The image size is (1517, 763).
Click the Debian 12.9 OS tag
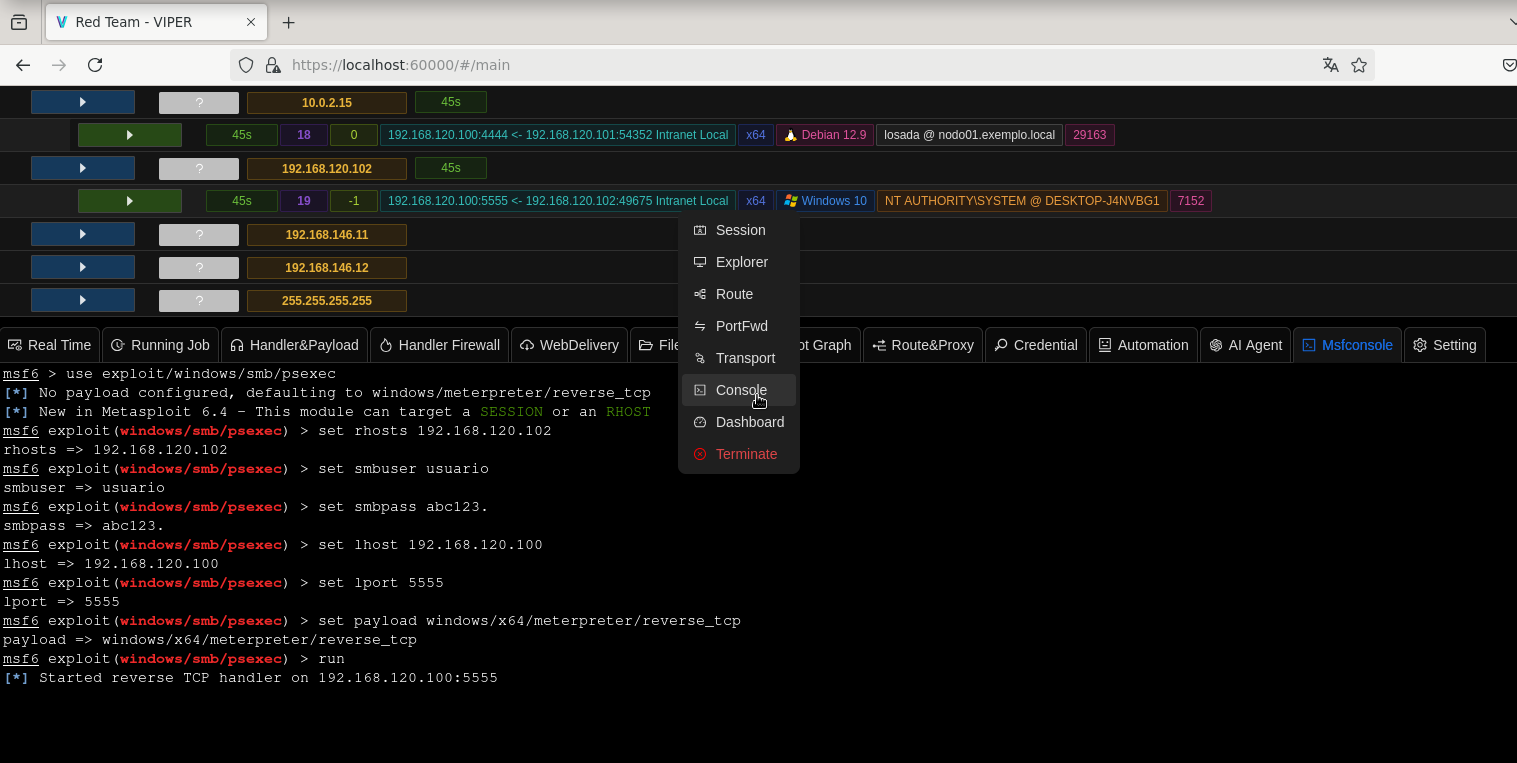[825, 135]
